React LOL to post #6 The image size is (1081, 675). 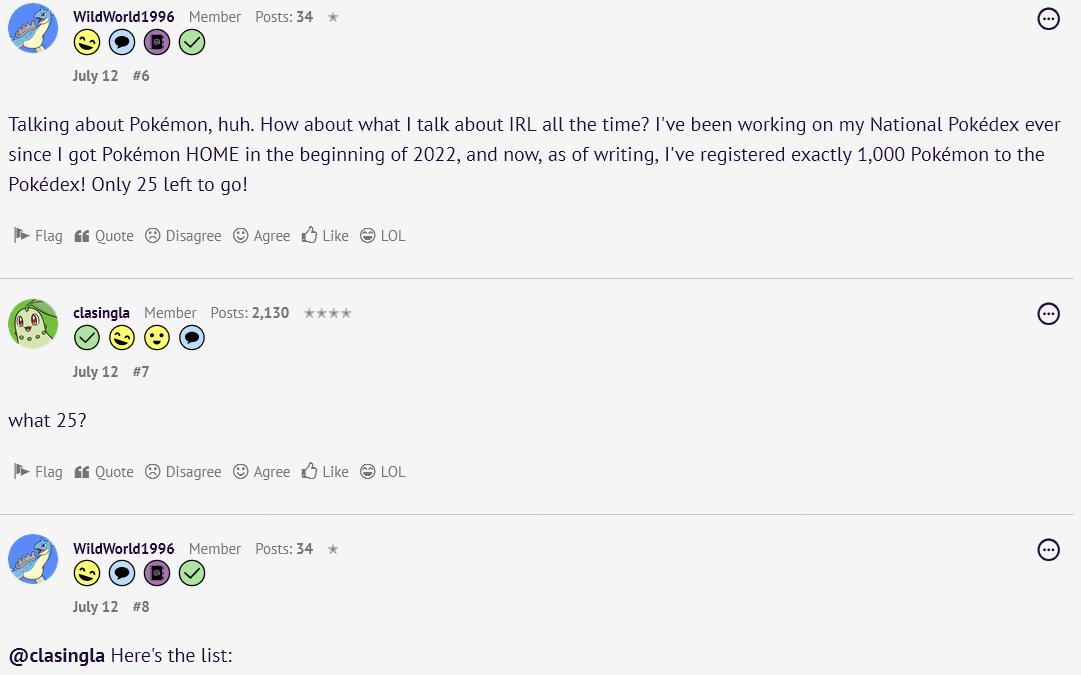click(382, 236)
